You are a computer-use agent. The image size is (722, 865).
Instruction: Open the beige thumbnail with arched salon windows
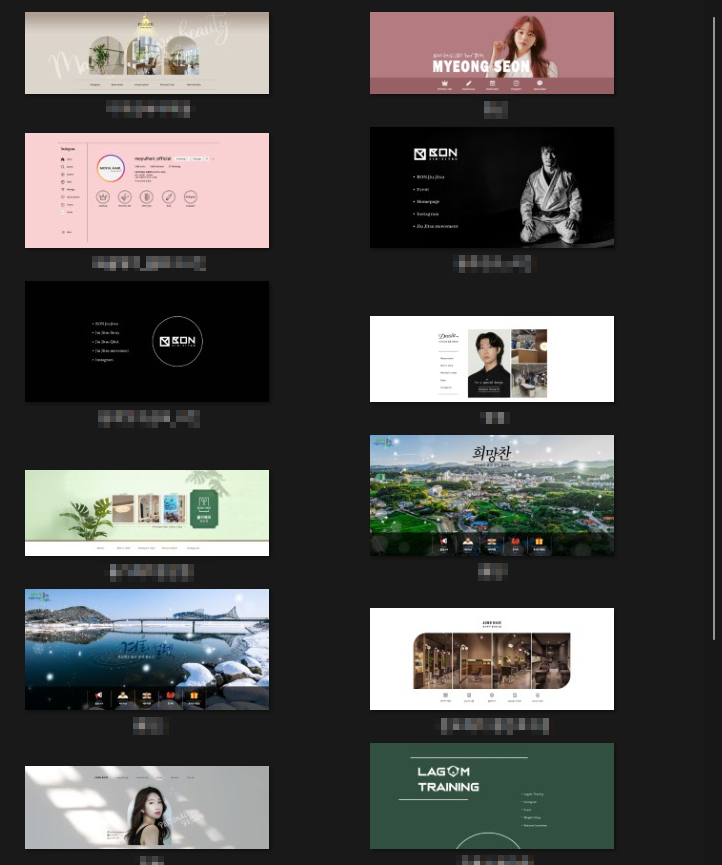pyautogui.click(x=147, y=53)
